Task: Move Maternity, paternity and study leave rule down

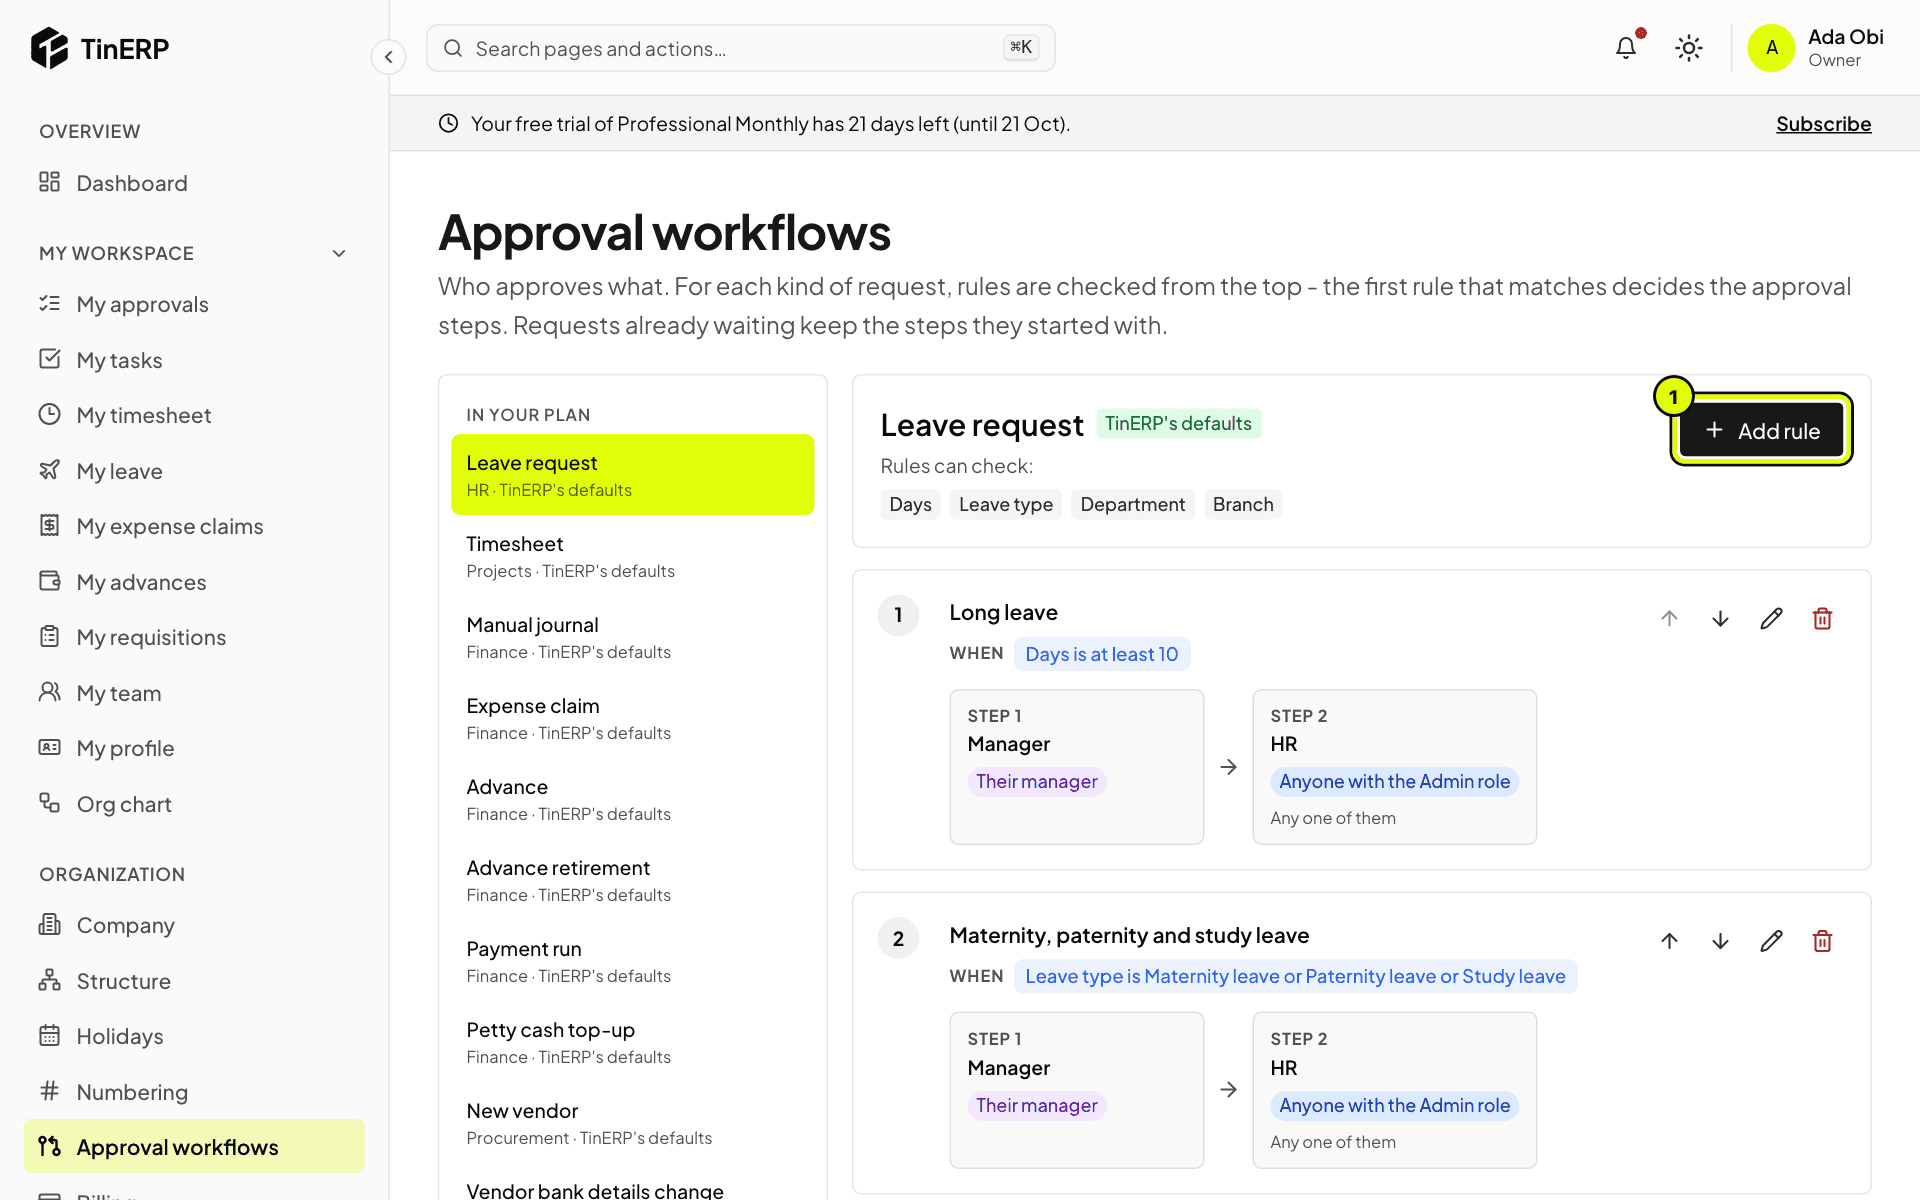Action: click(x=1720, y=941)
